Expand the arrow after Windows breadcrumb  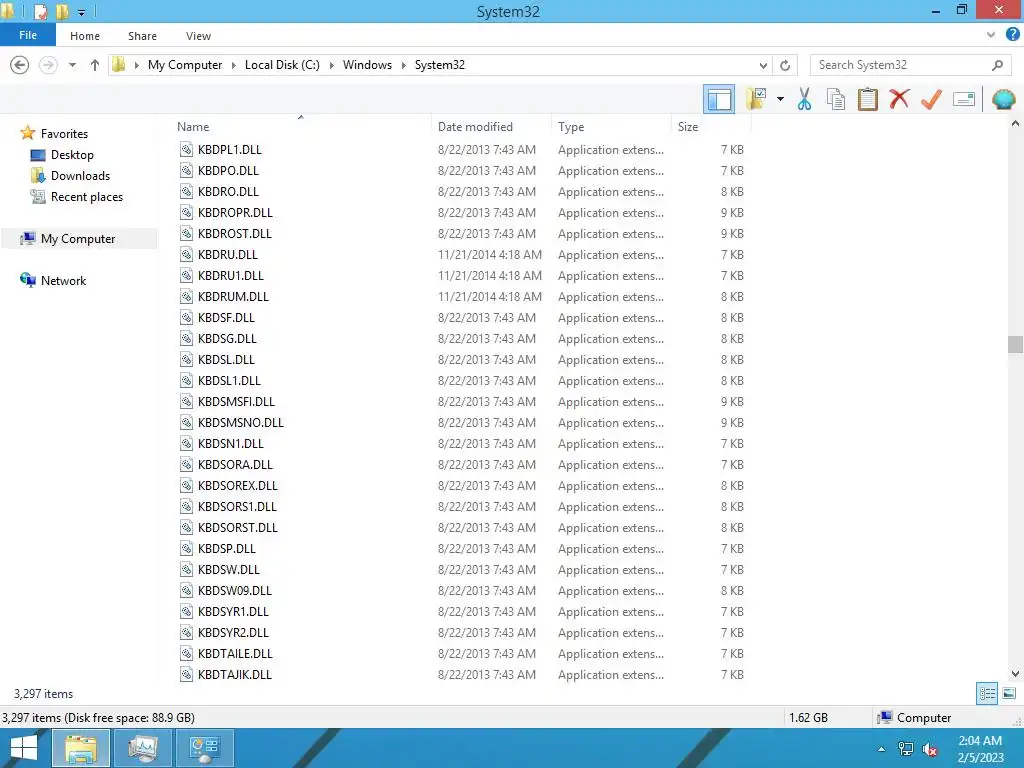[403, 65]
